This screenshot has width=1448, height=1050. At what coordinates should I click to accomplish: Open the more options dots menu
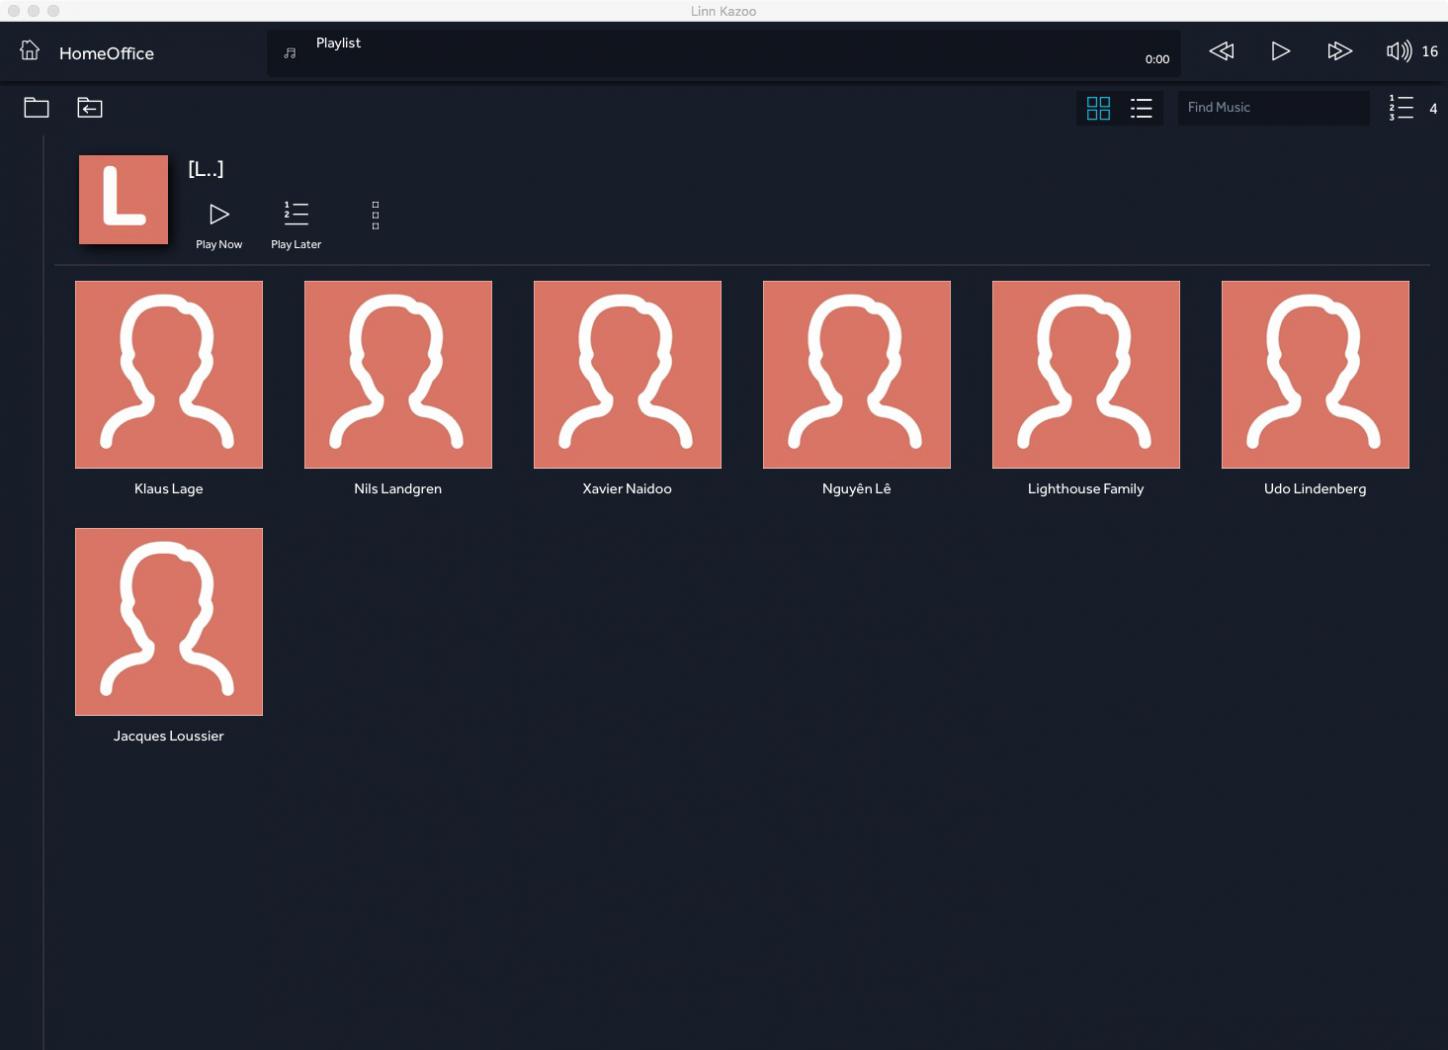[375, 215]
